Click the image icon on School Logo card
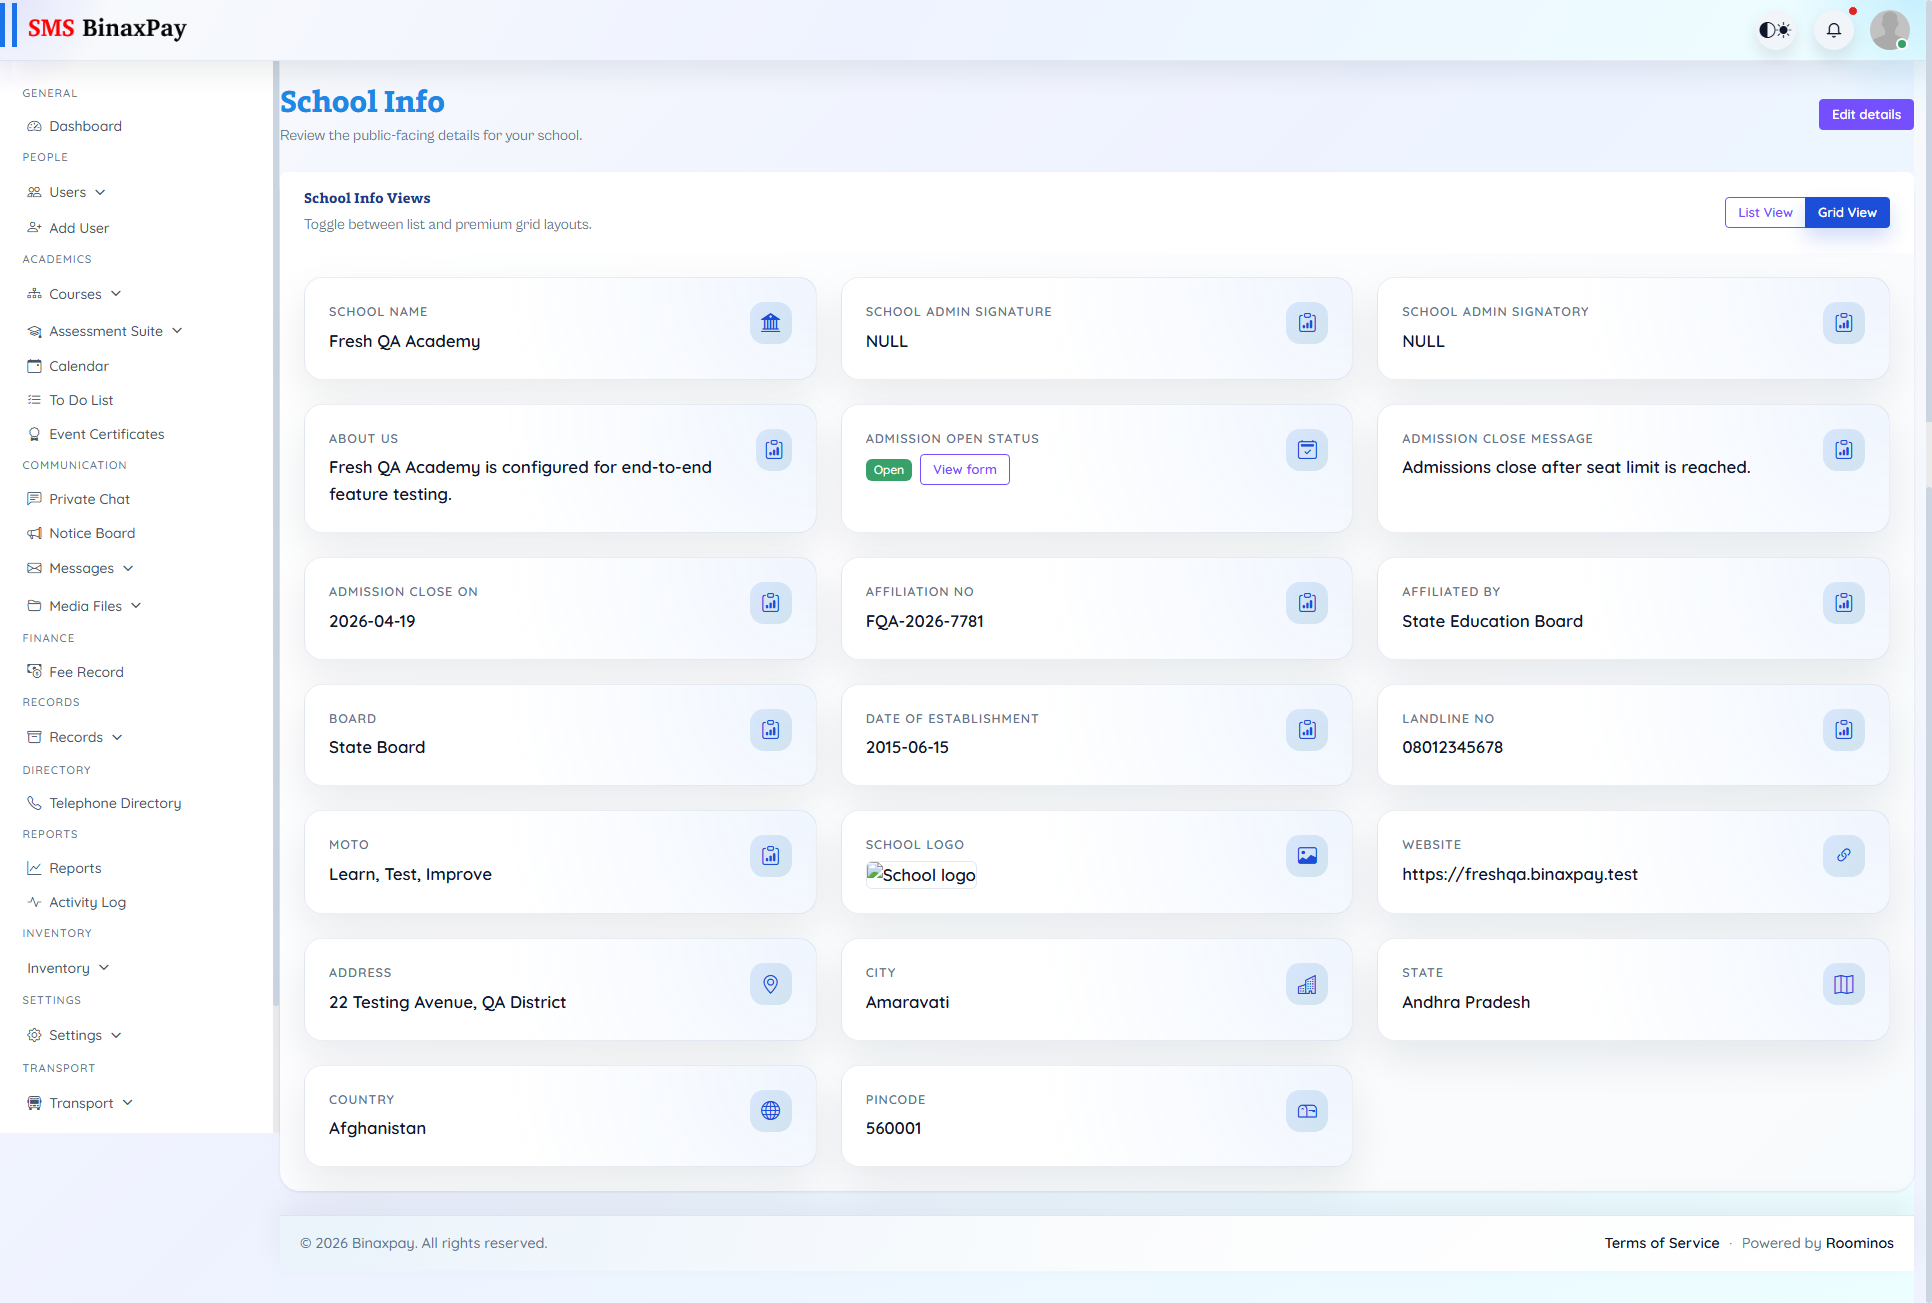1932x1303 pixels. [1306, 856]
